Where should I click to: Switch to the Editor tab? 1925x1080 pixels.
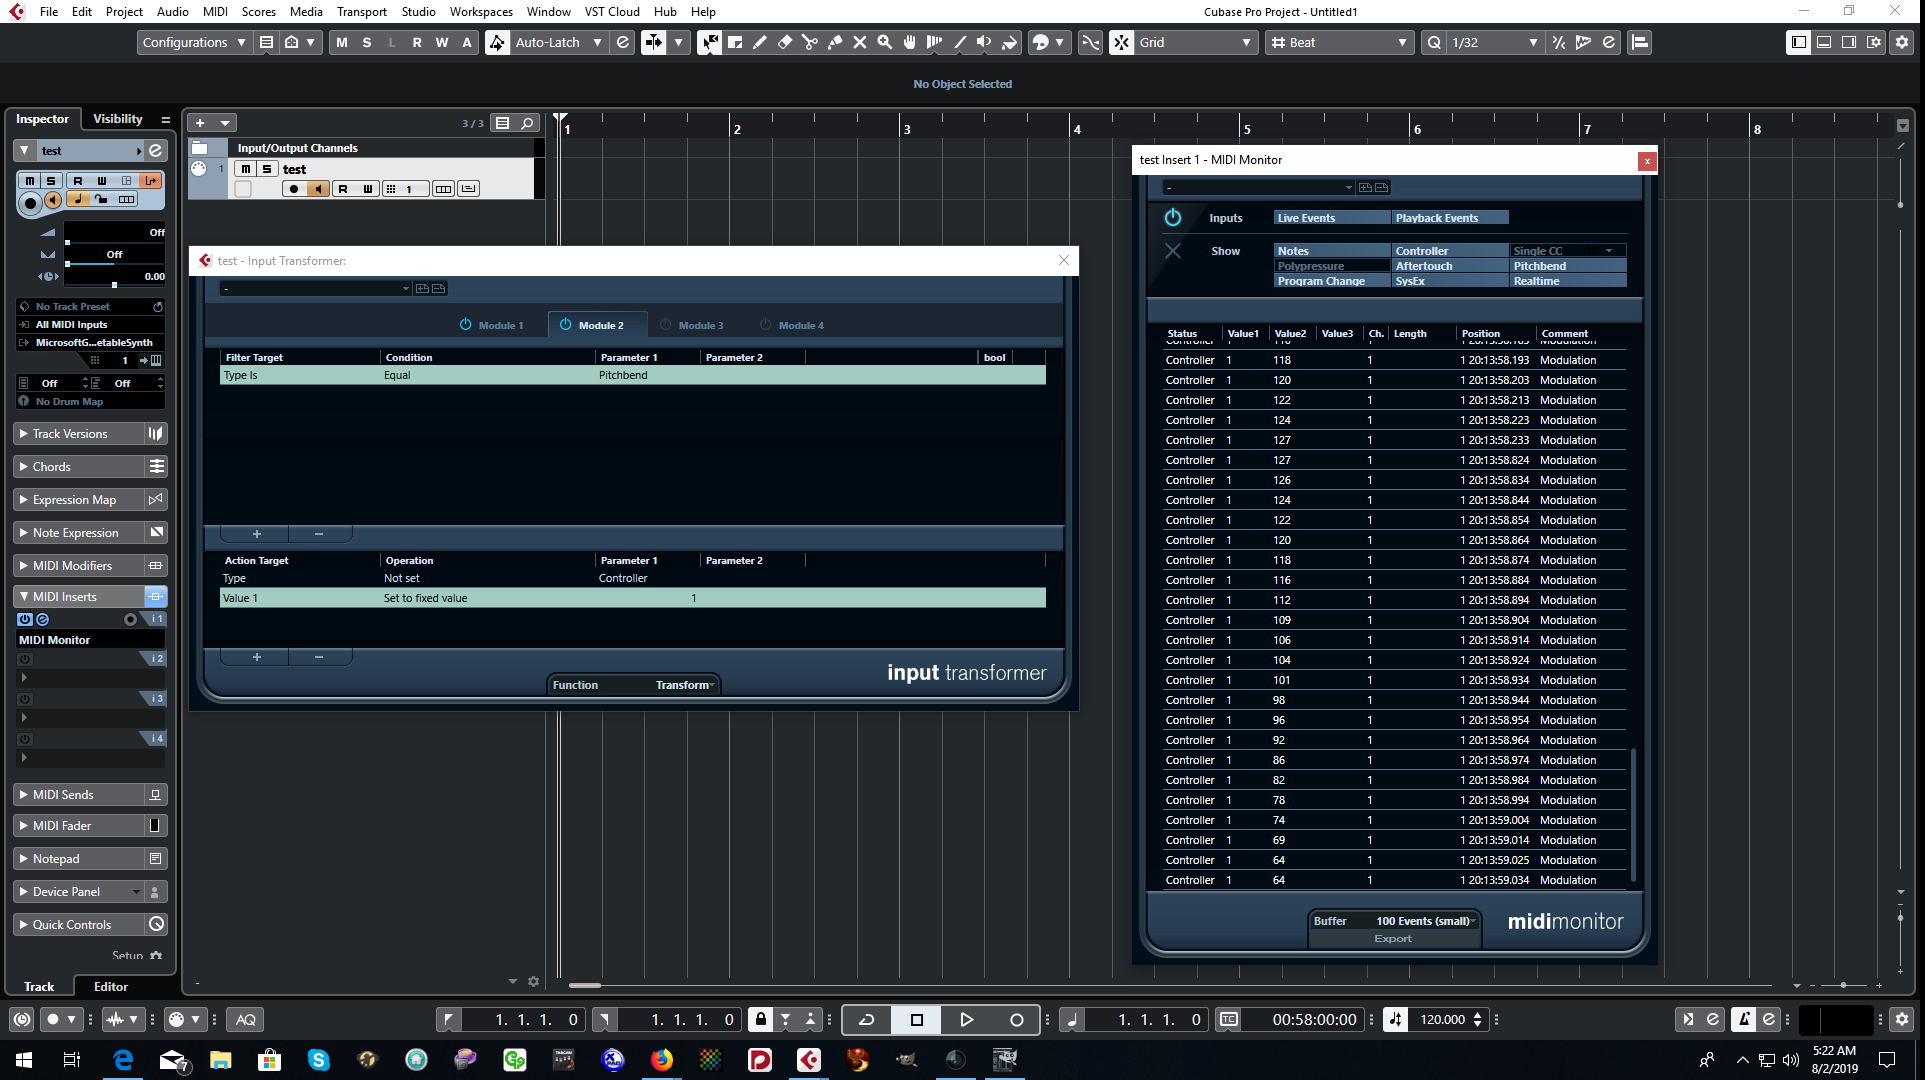[x=110, y=987]
